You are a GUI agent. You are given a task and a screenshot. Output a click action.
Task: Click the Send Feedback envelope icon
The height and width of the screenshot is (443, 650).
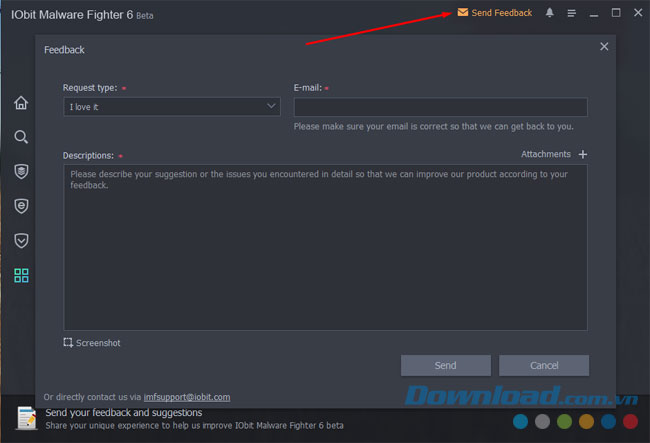(463, 12)
